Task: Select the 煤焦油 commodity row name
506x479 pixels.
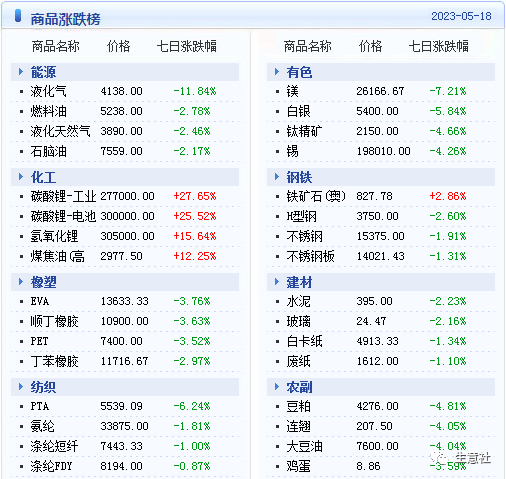Action: (x=57, y=256)
